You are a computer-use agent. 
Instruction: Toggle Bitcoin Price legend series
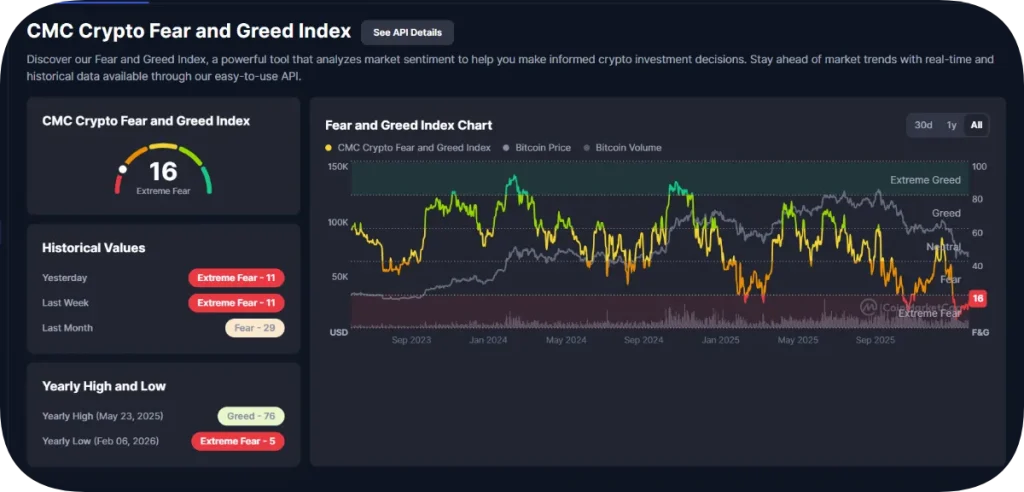(537, 148)
